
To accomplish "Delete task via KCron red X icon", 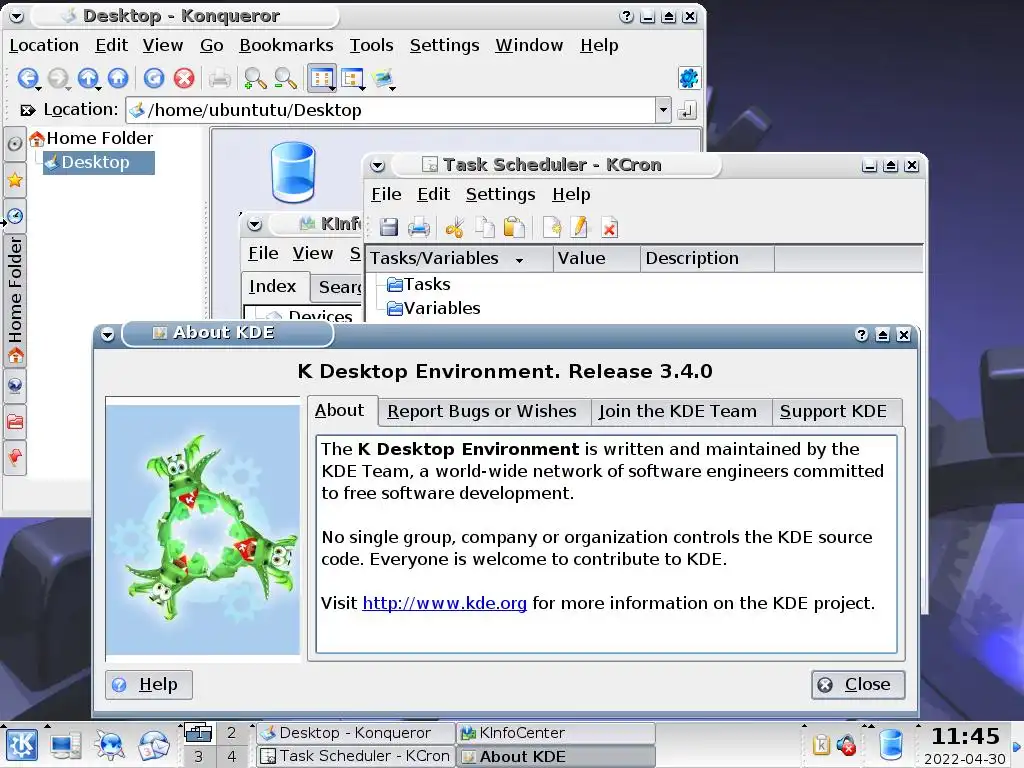I will point(609,227).
